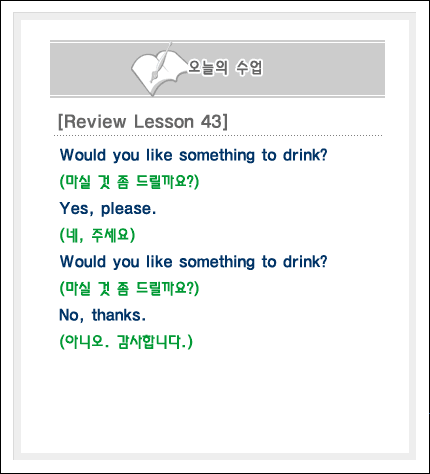The image size is (430, 474).
Task: Click the book and pen icon
Action: point(158,69)
